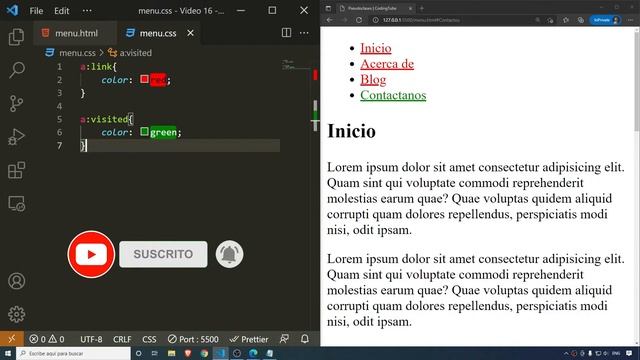Image resolution: width=640 pixels, height=360 pixels.
Task: Click the remote window status bar icon
Action: 11,339
